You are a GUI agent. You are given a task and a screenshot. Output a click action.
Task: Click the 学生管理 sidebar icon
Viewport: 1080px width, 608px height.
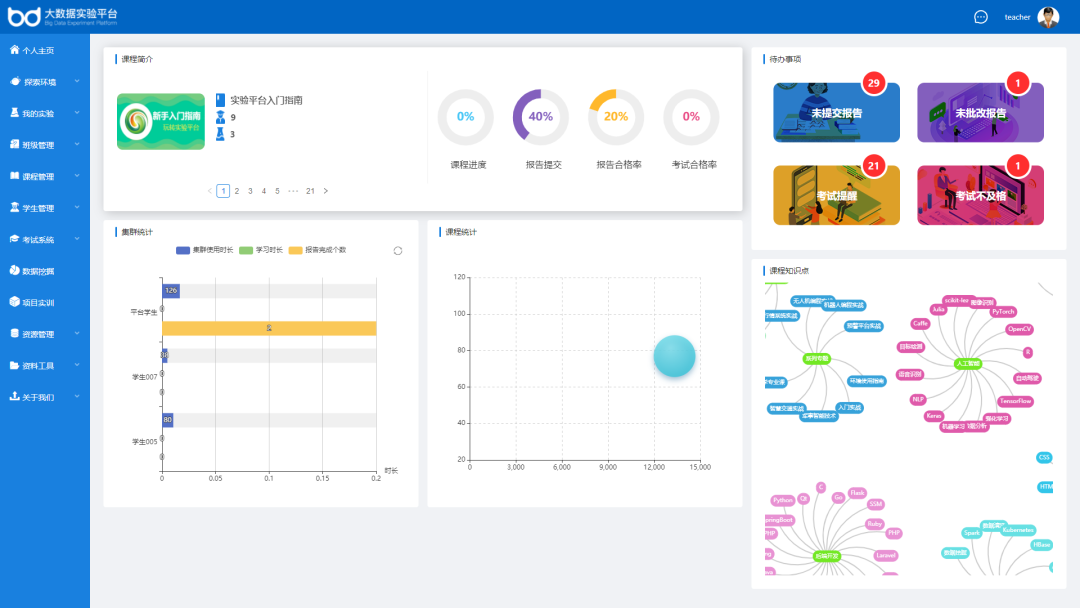pos(14,207)
